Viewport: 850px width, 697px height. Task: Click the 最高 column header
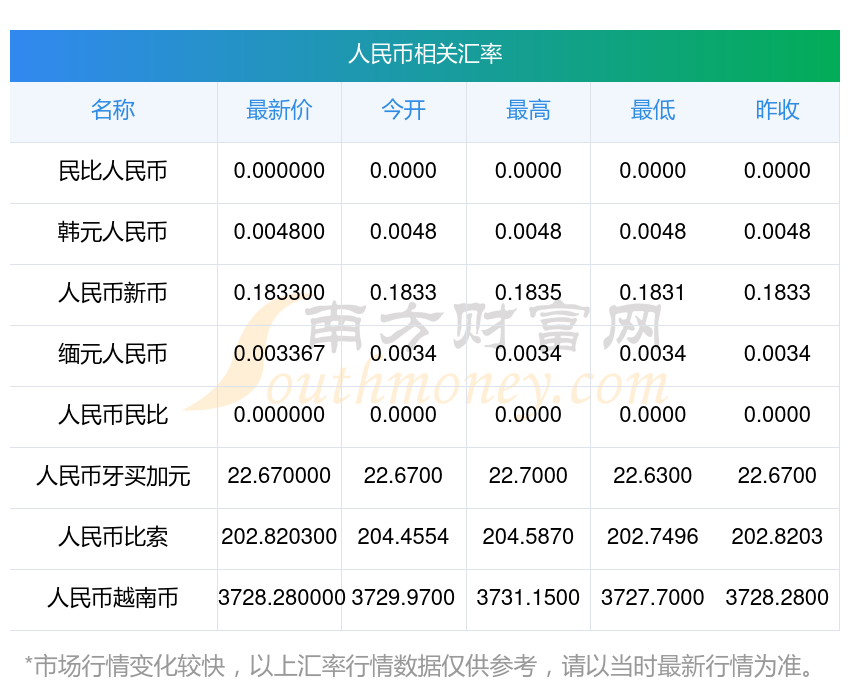point(528,111)
